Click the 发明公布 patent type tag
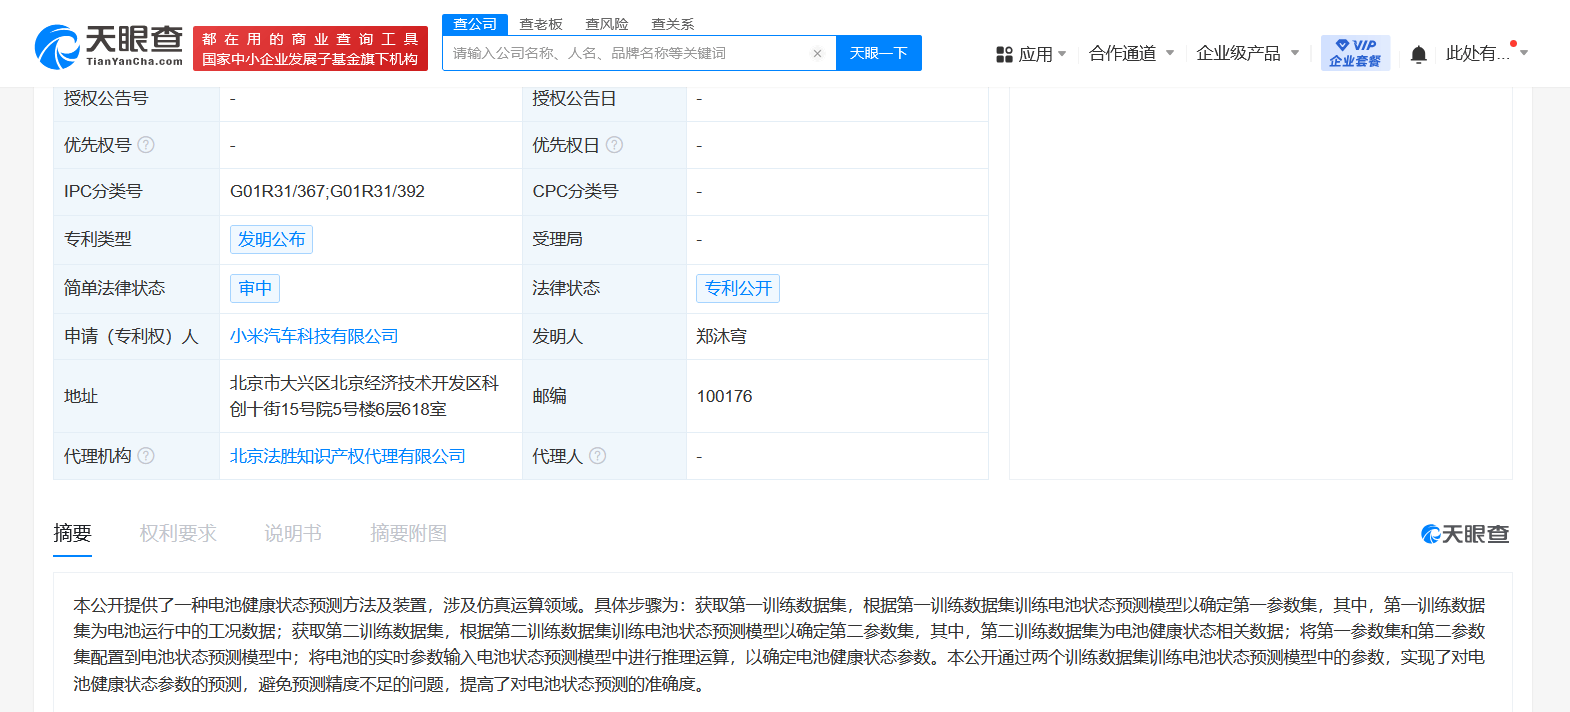Screen dimensions: 1570x712 click(x=271, y=239)
